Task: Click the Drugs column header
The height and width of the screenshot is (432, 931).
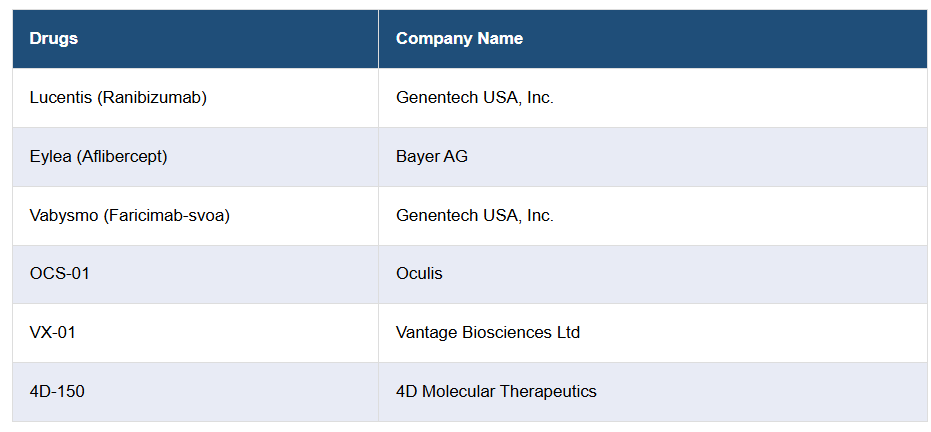Action: click(x=54, y=39)
